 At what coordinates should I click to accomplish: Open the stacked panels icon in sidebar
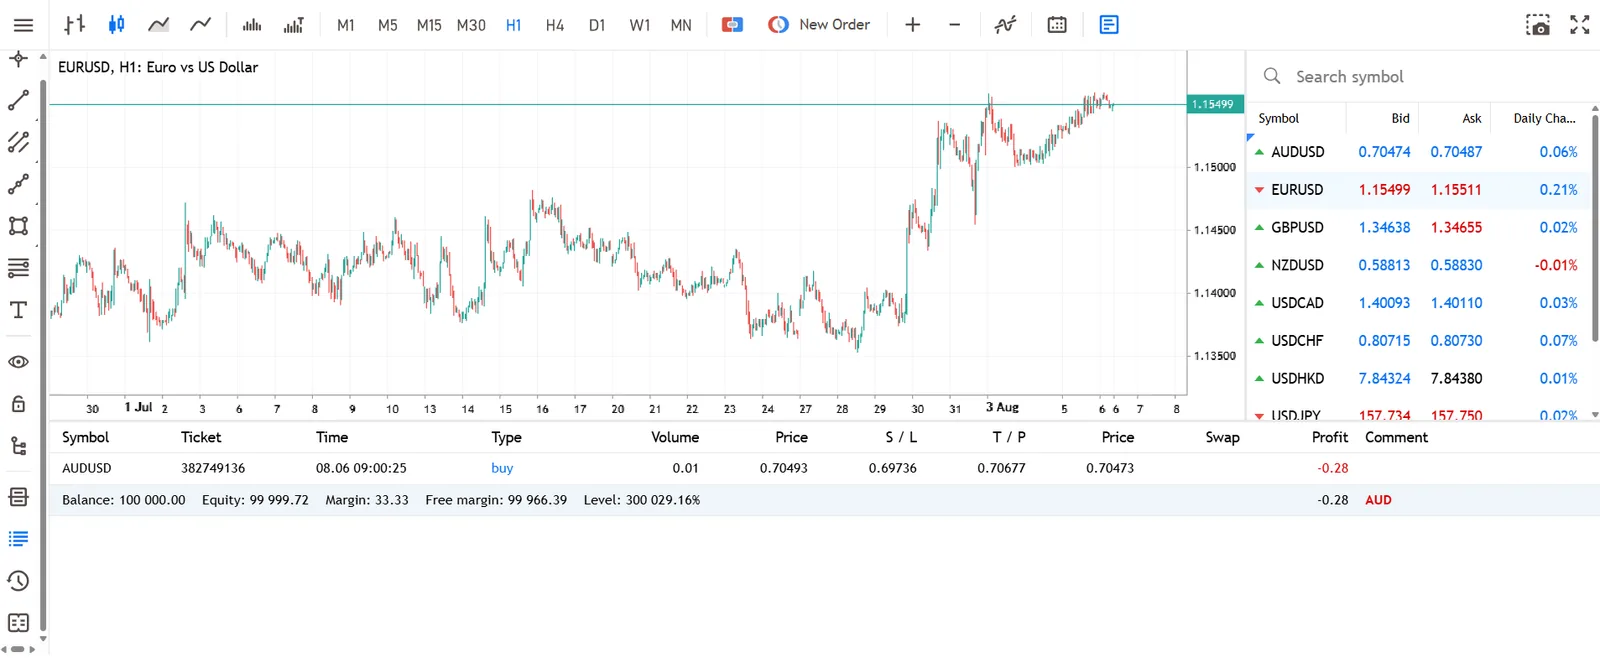click(18, 497)
